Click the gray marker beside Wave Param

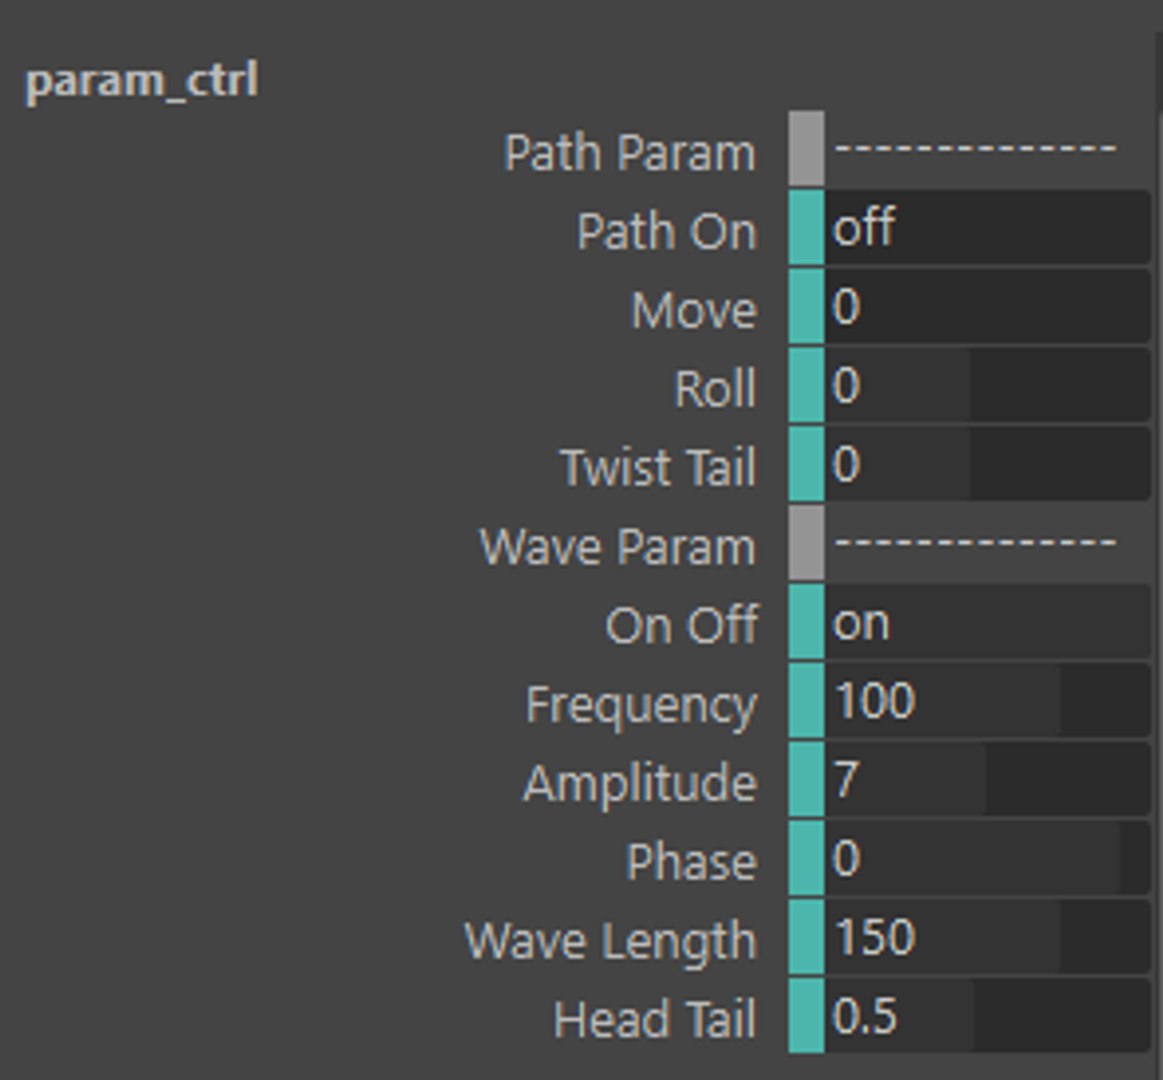tap(806, 543)
